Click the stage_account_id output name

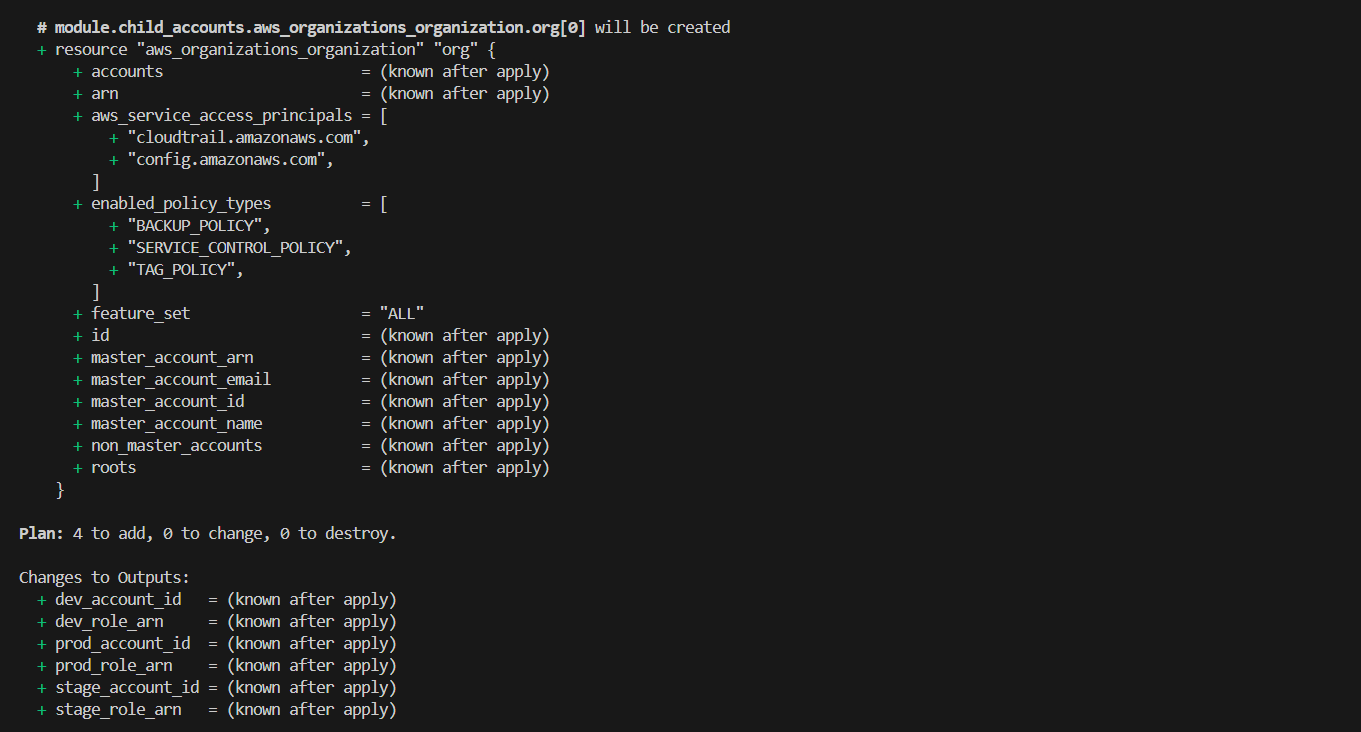coord(127,687)
